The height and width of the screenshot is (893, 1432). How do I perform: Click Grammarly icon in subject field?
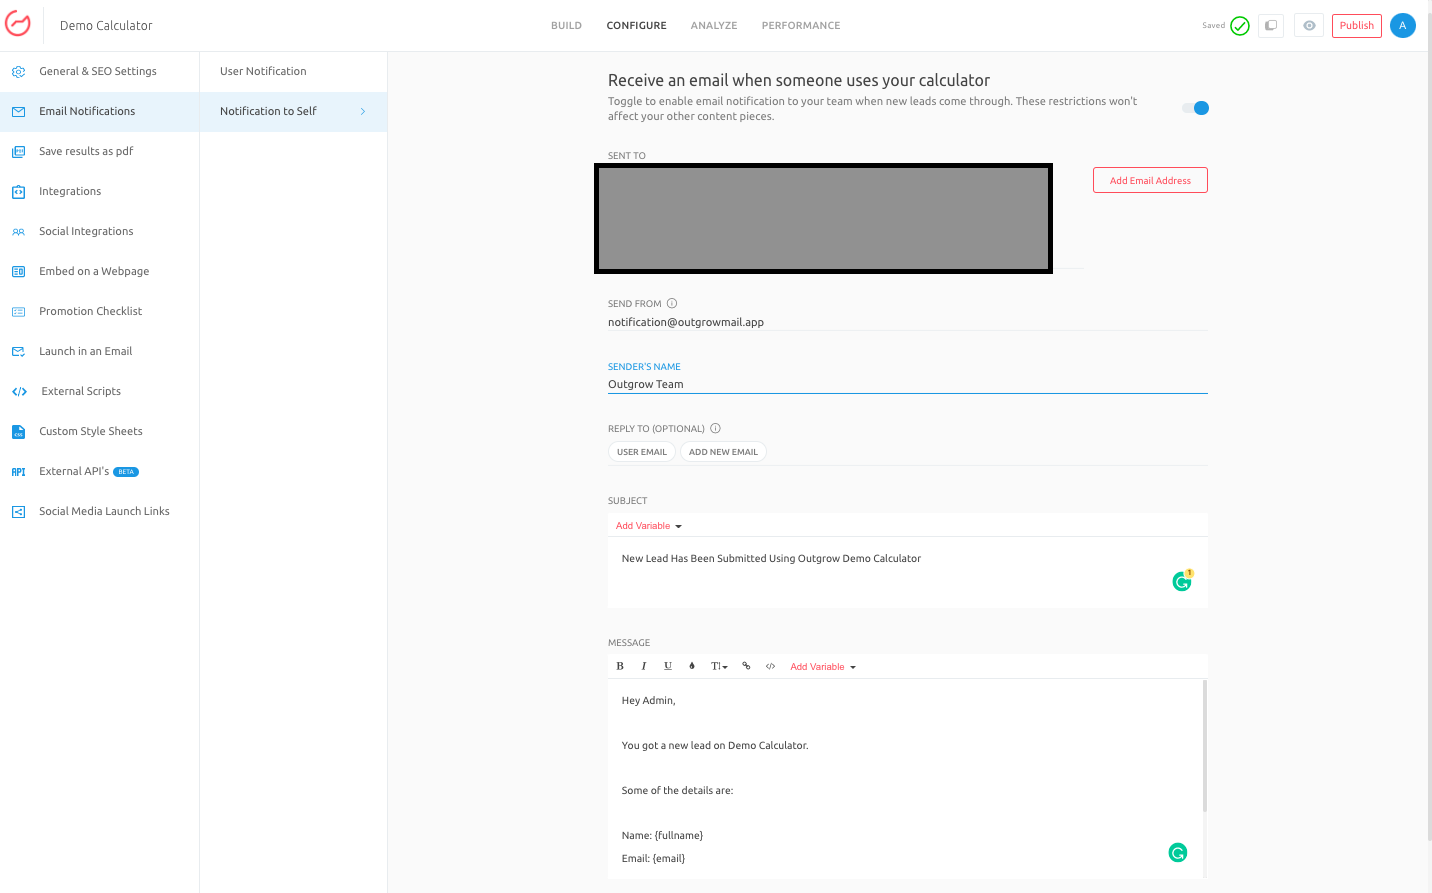click(1182, 581)
